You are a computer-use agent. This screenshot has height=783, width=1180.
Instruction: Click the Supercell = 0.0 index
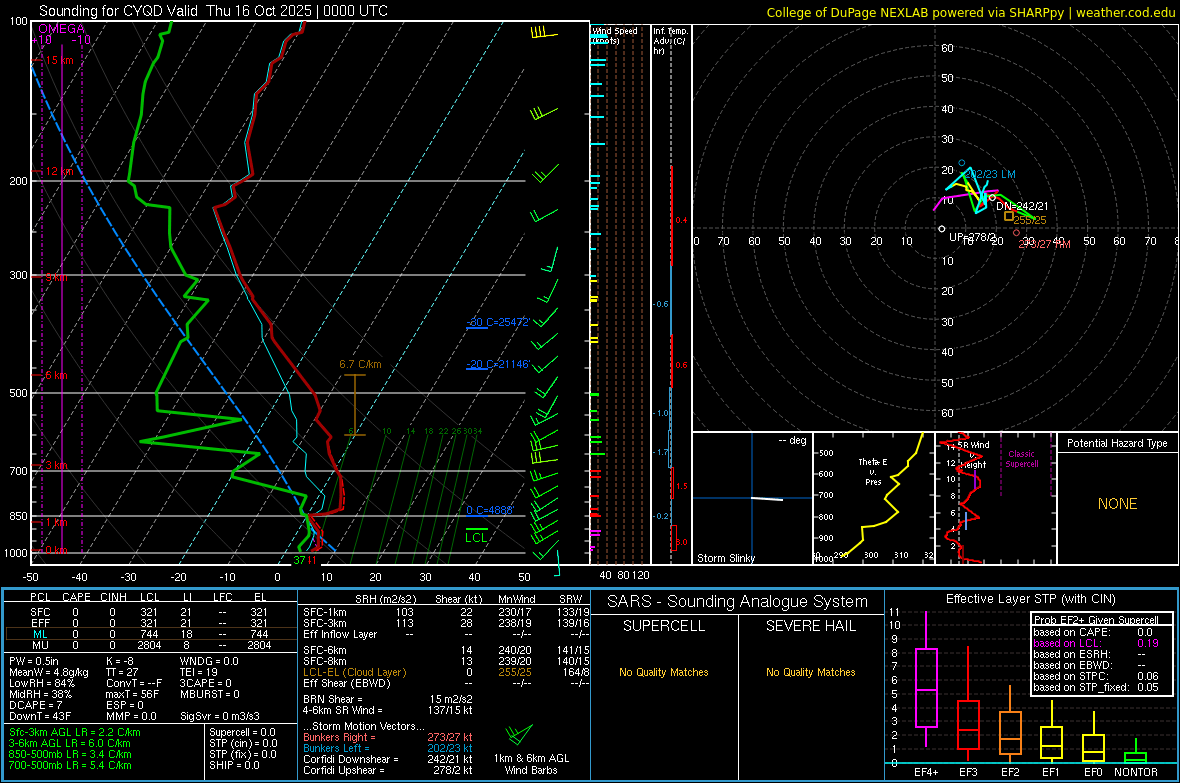point(242,732)
